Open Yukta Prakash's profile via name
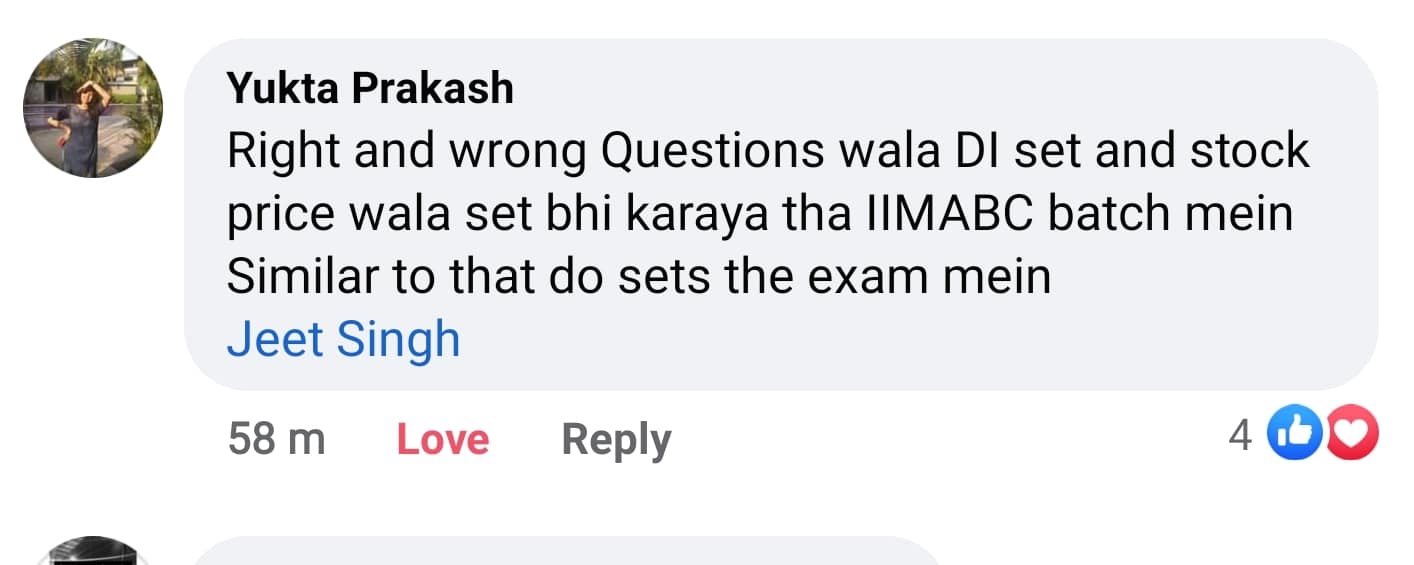1414x565 pixels. 370,88
